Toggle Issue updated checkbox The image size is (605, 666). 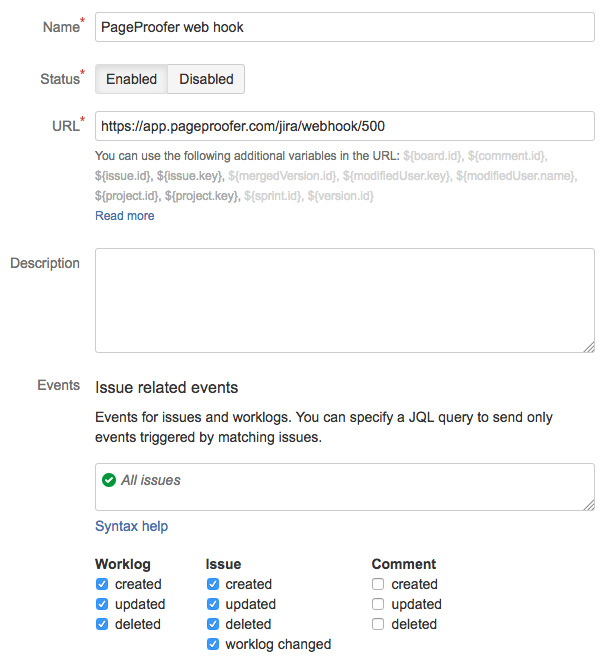[213, 604]
